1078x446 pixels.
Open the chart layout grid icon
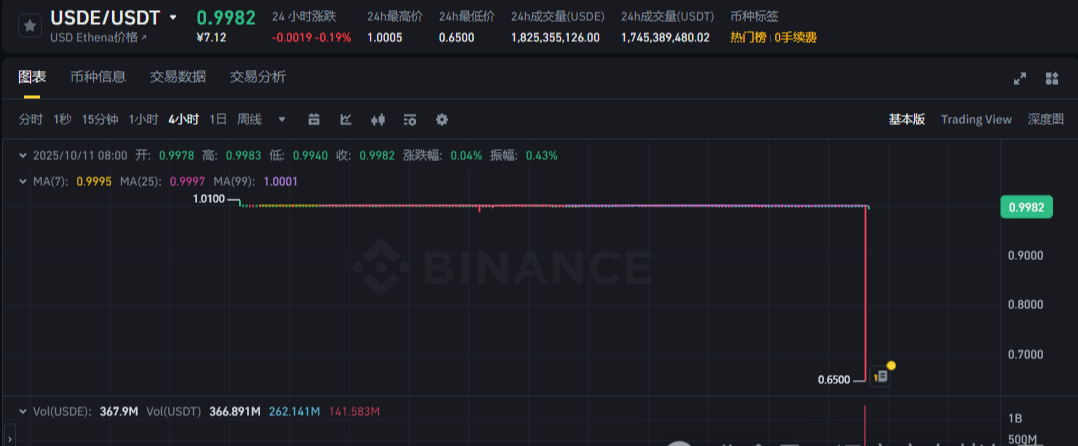[1051, 78]
